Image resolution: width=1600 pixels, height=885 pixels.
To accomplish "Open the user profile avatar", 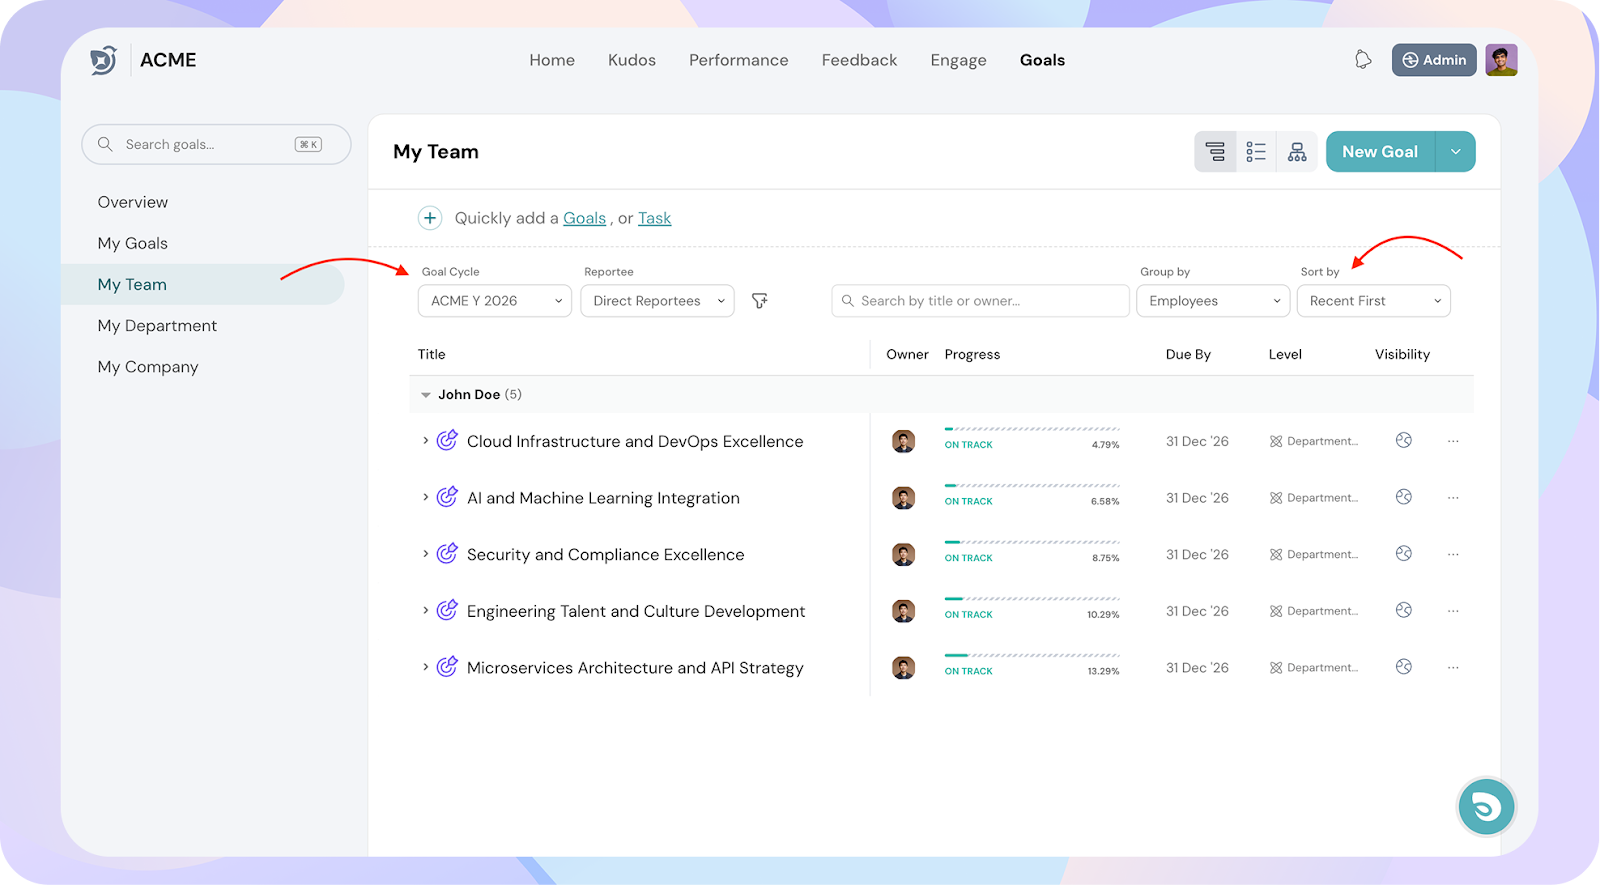I will (x=1501, y=60).
